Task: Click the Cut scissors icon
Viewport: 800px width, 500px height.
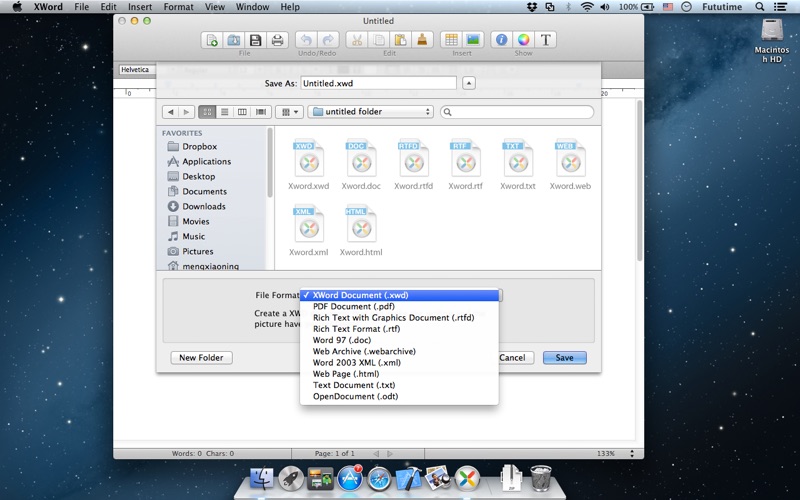Action: 357,40
